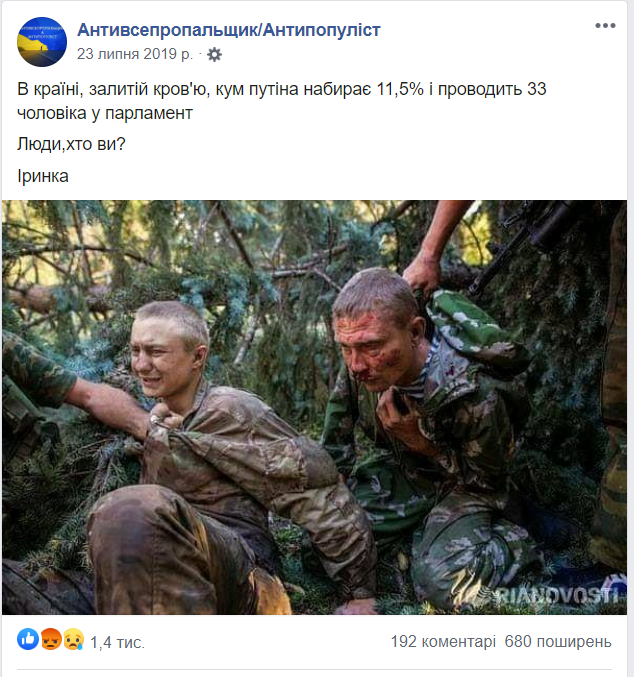This screenshot has width=634, height=677.
Task: Show who reacted via 1,4 тис. count
Action: (117, 642)
